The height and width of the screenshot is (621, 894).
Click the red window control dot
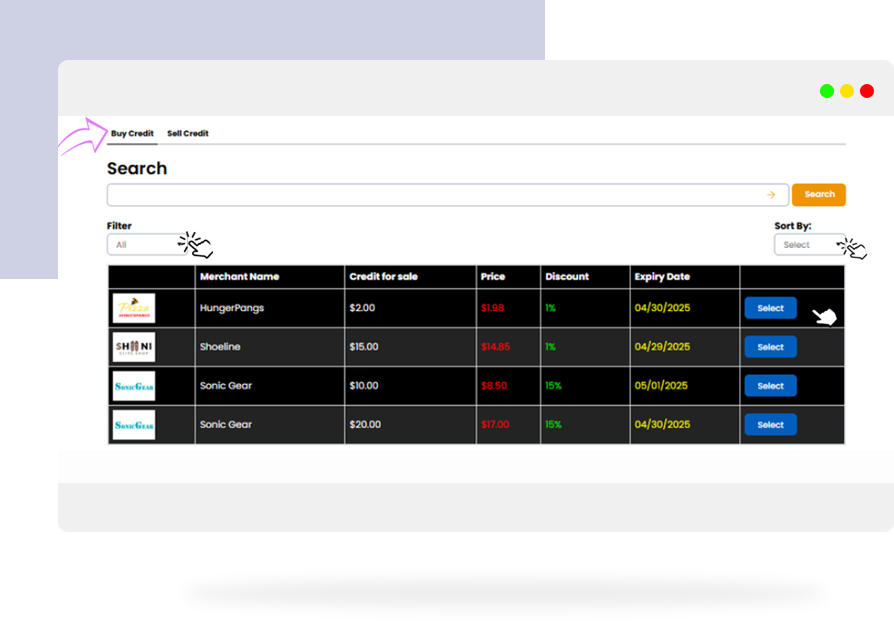(x=867, y=91)
